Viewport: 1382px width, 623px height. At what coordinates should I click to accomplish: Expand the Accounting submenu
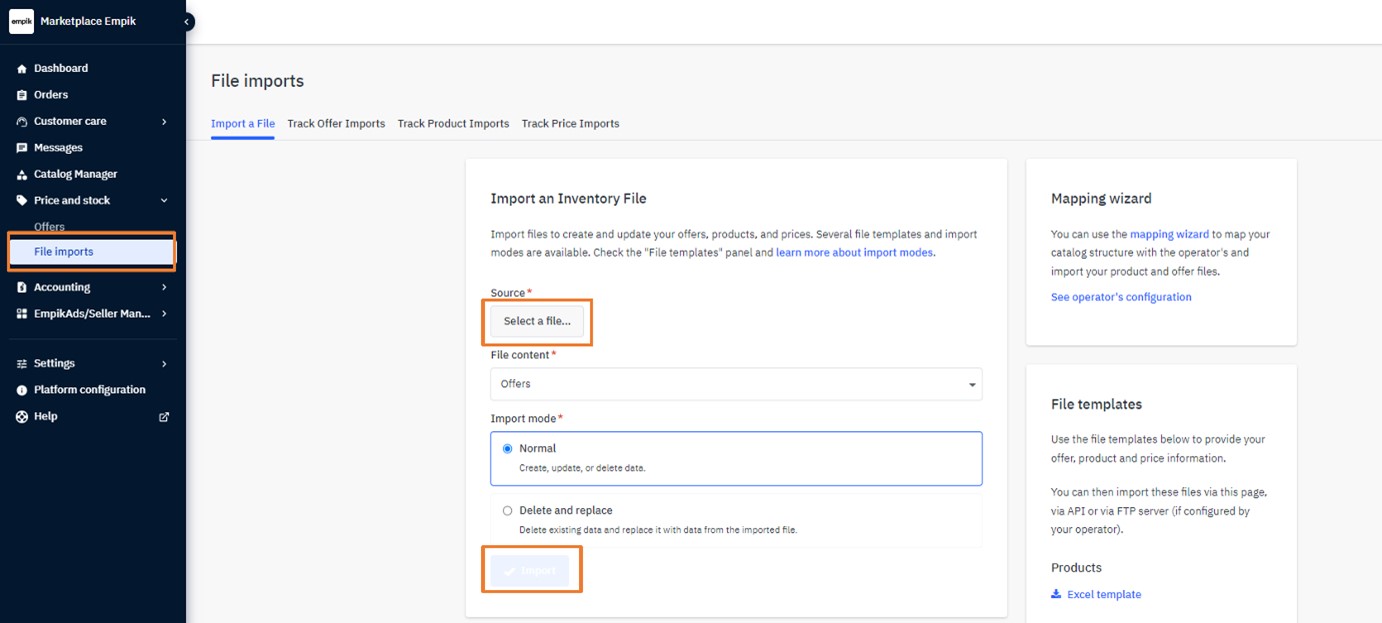coord(164,288)
